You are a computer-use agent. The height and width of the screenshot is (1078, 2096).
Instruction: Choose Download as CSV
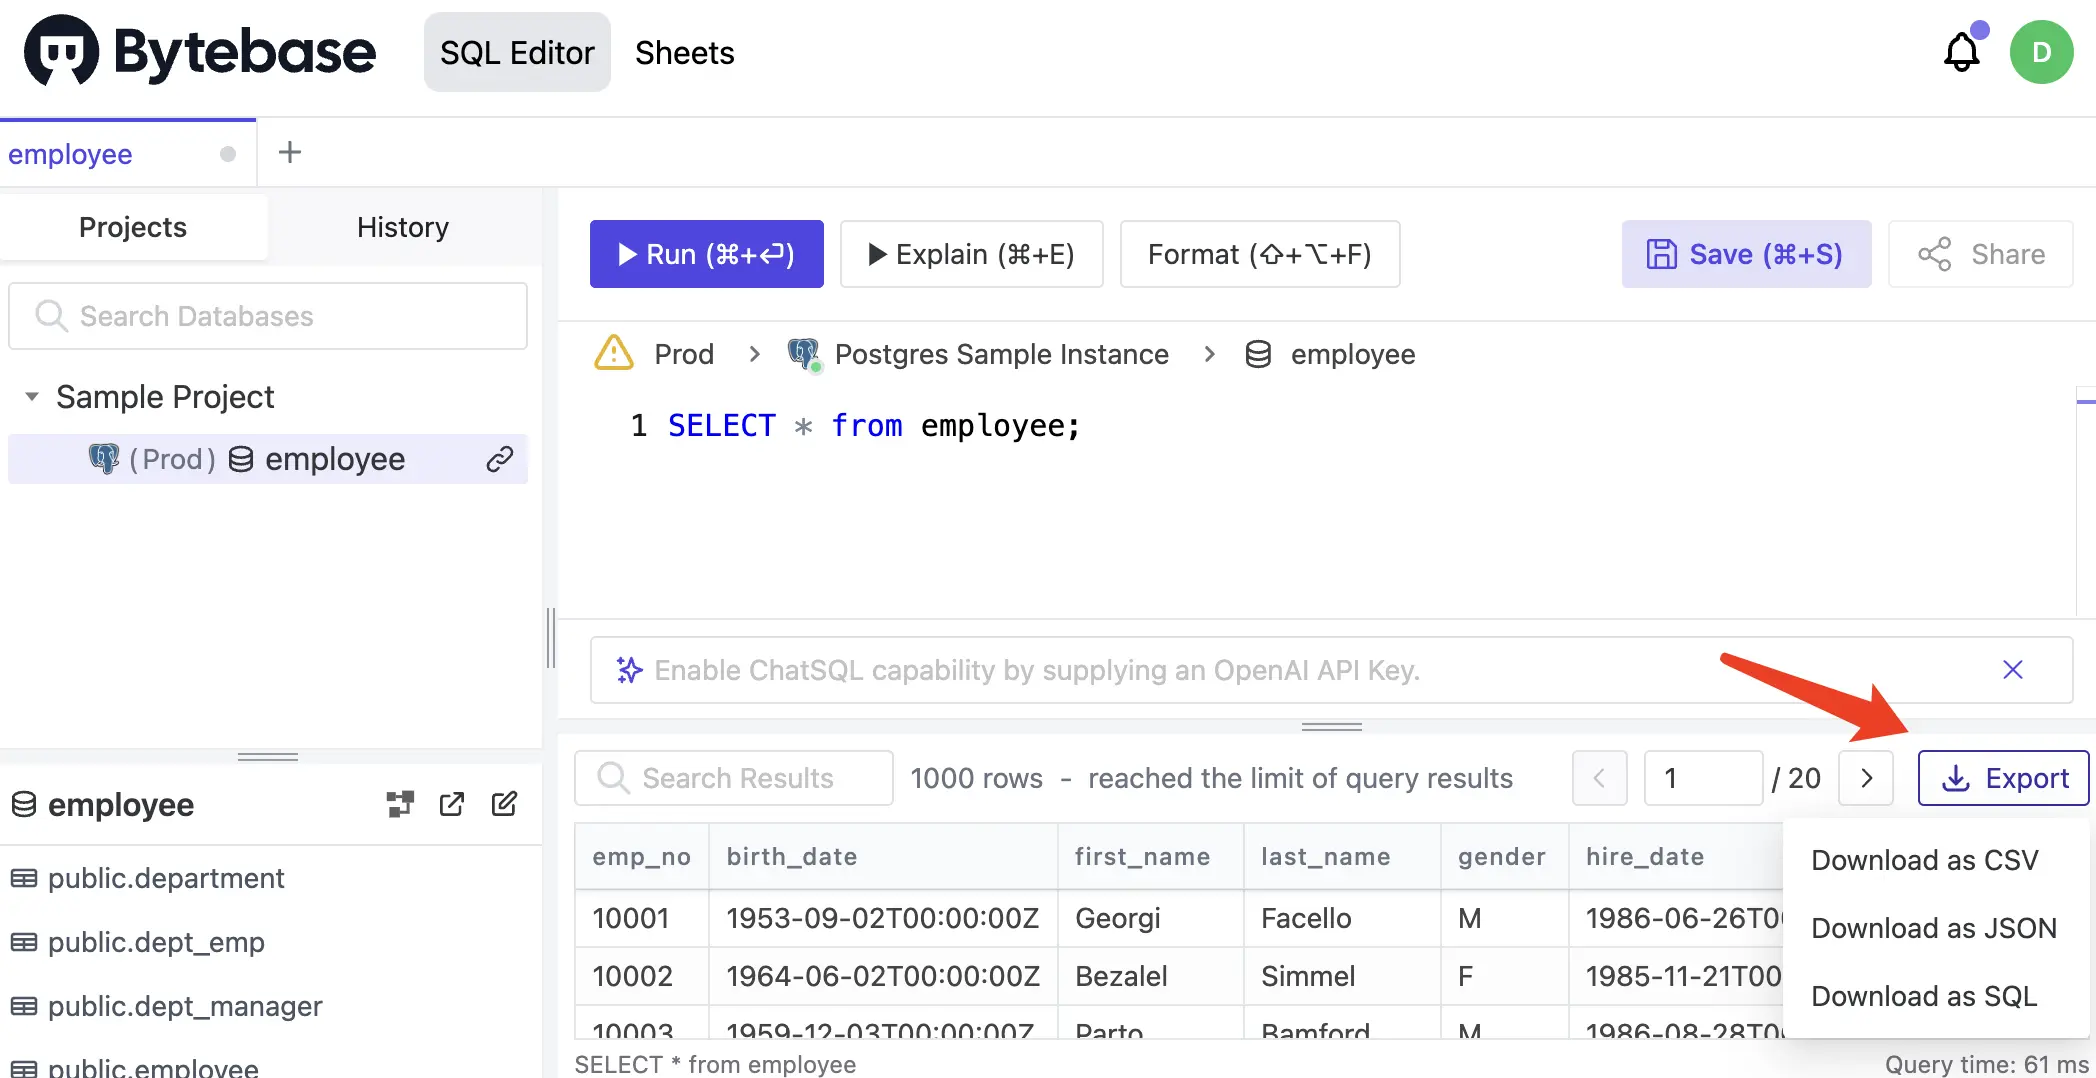[1924, 860]
